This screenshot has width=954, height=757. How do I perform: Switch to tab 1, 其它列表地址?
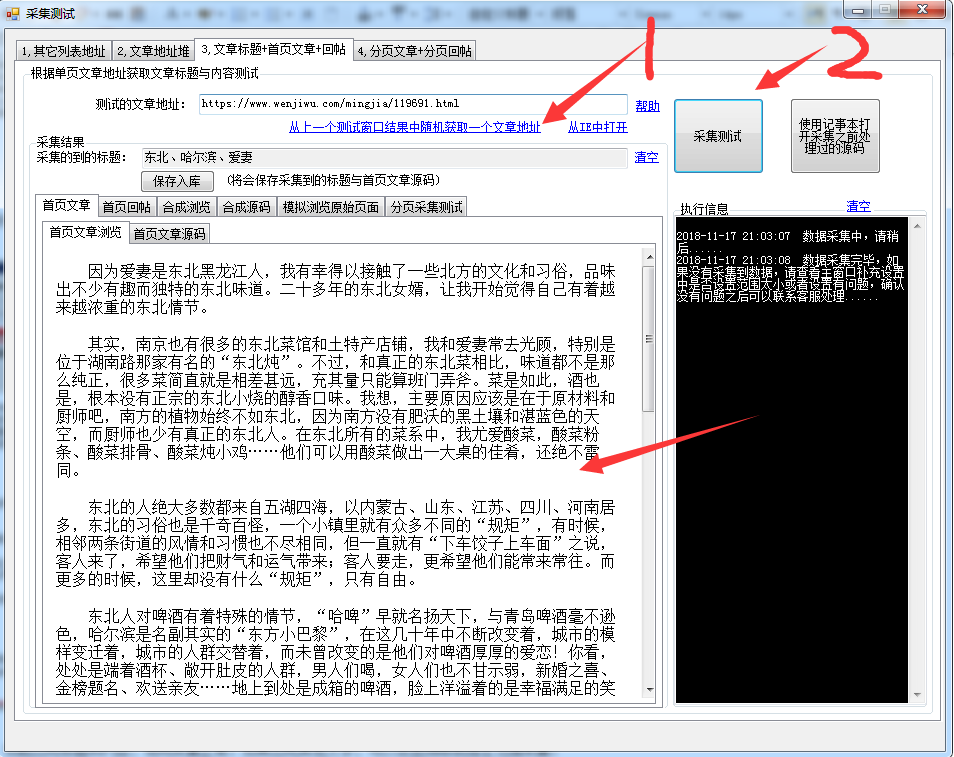(x=64, y=51)
